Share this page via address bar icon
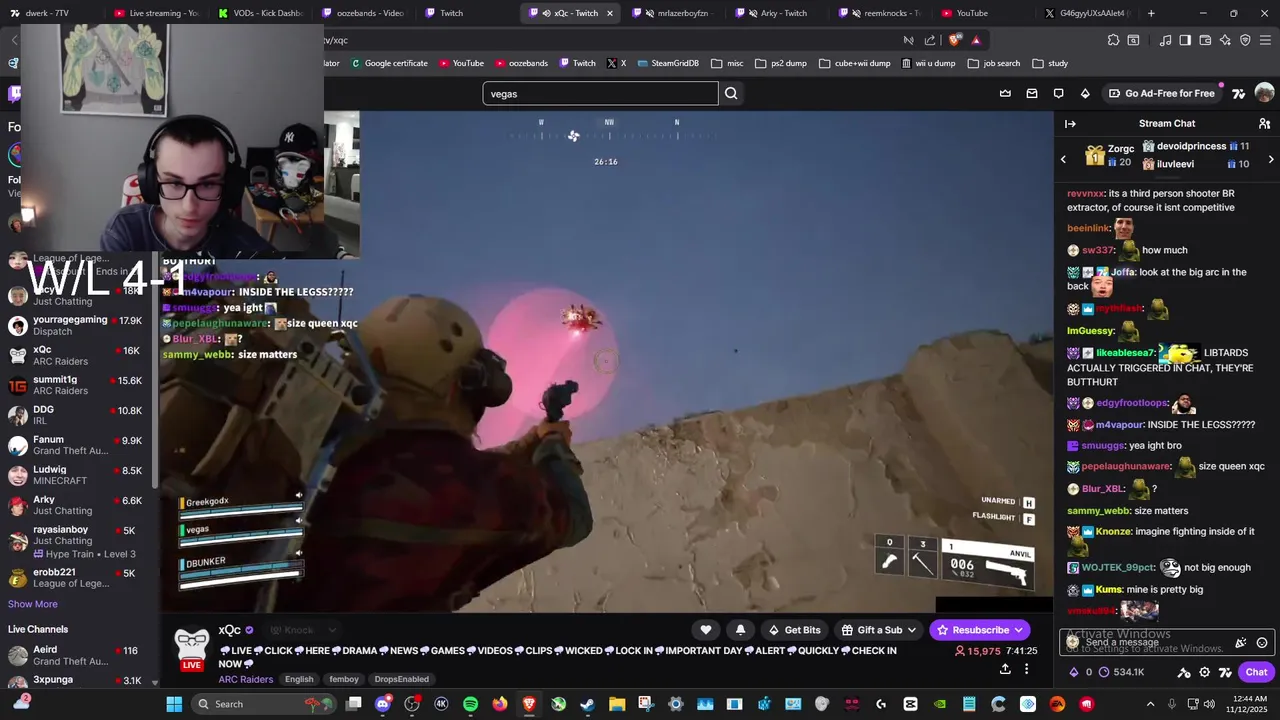Image resolution: width=1280 pixels, height=720 pixels. pyautogui.click(x=930, y=40)
